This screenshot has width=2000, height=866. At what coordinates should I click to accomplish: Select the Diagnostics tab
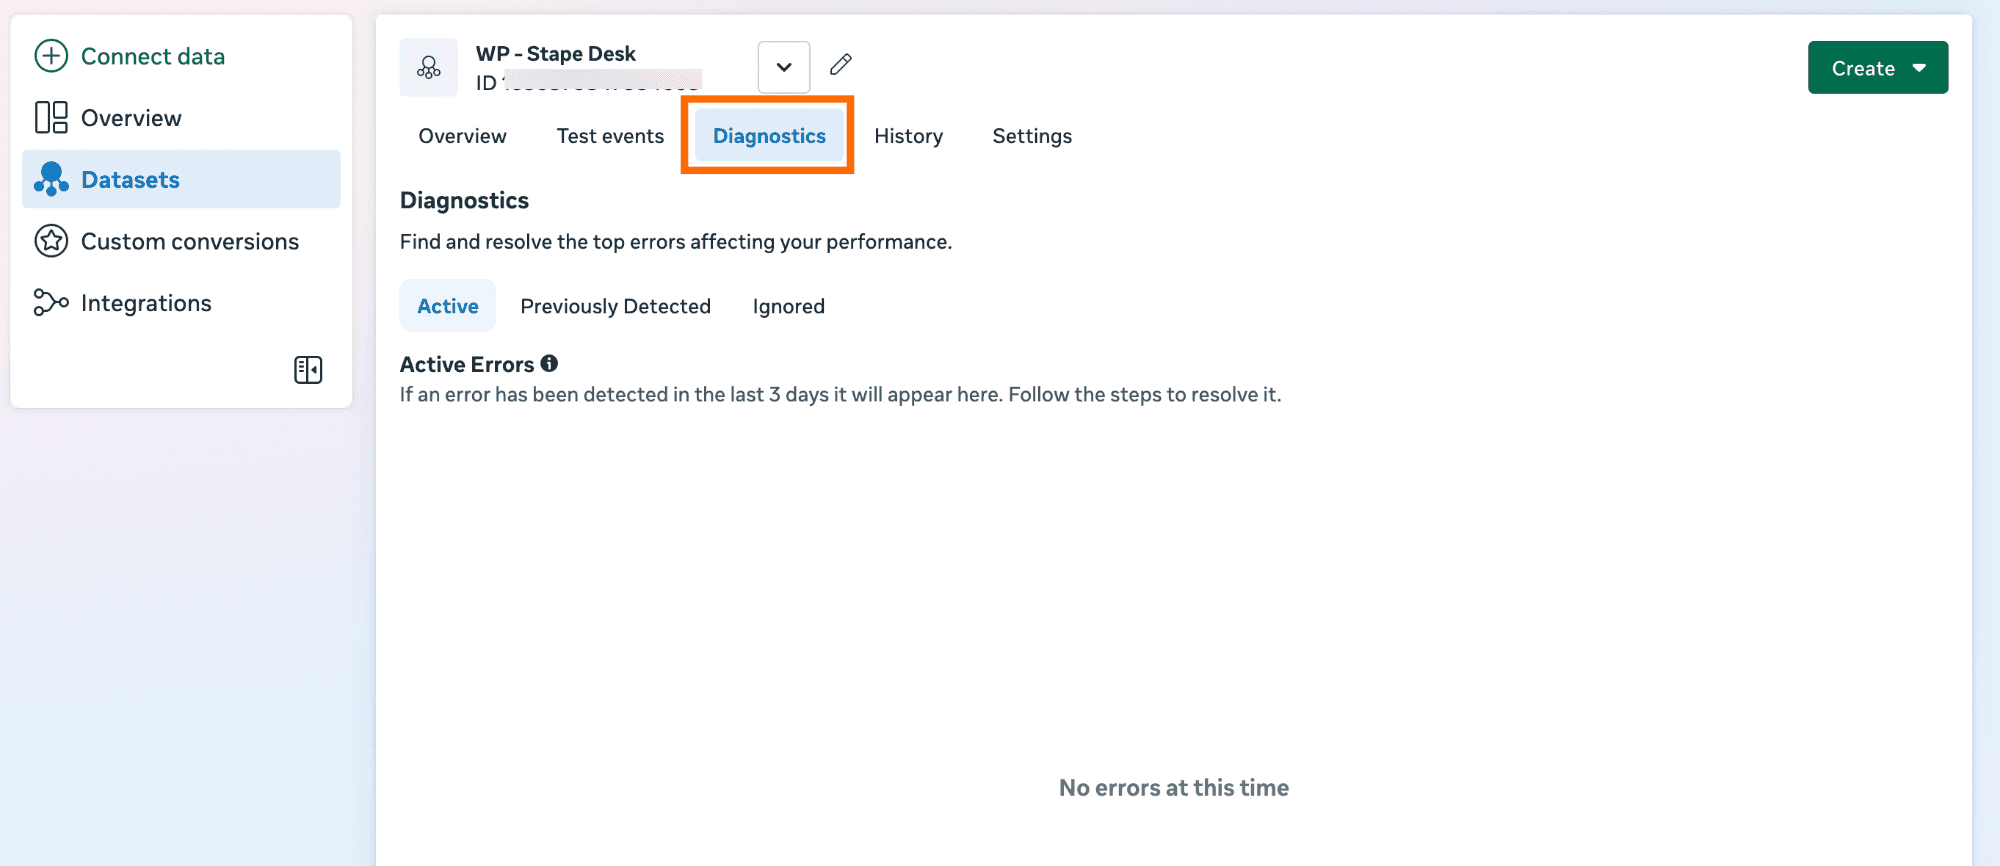769,136
